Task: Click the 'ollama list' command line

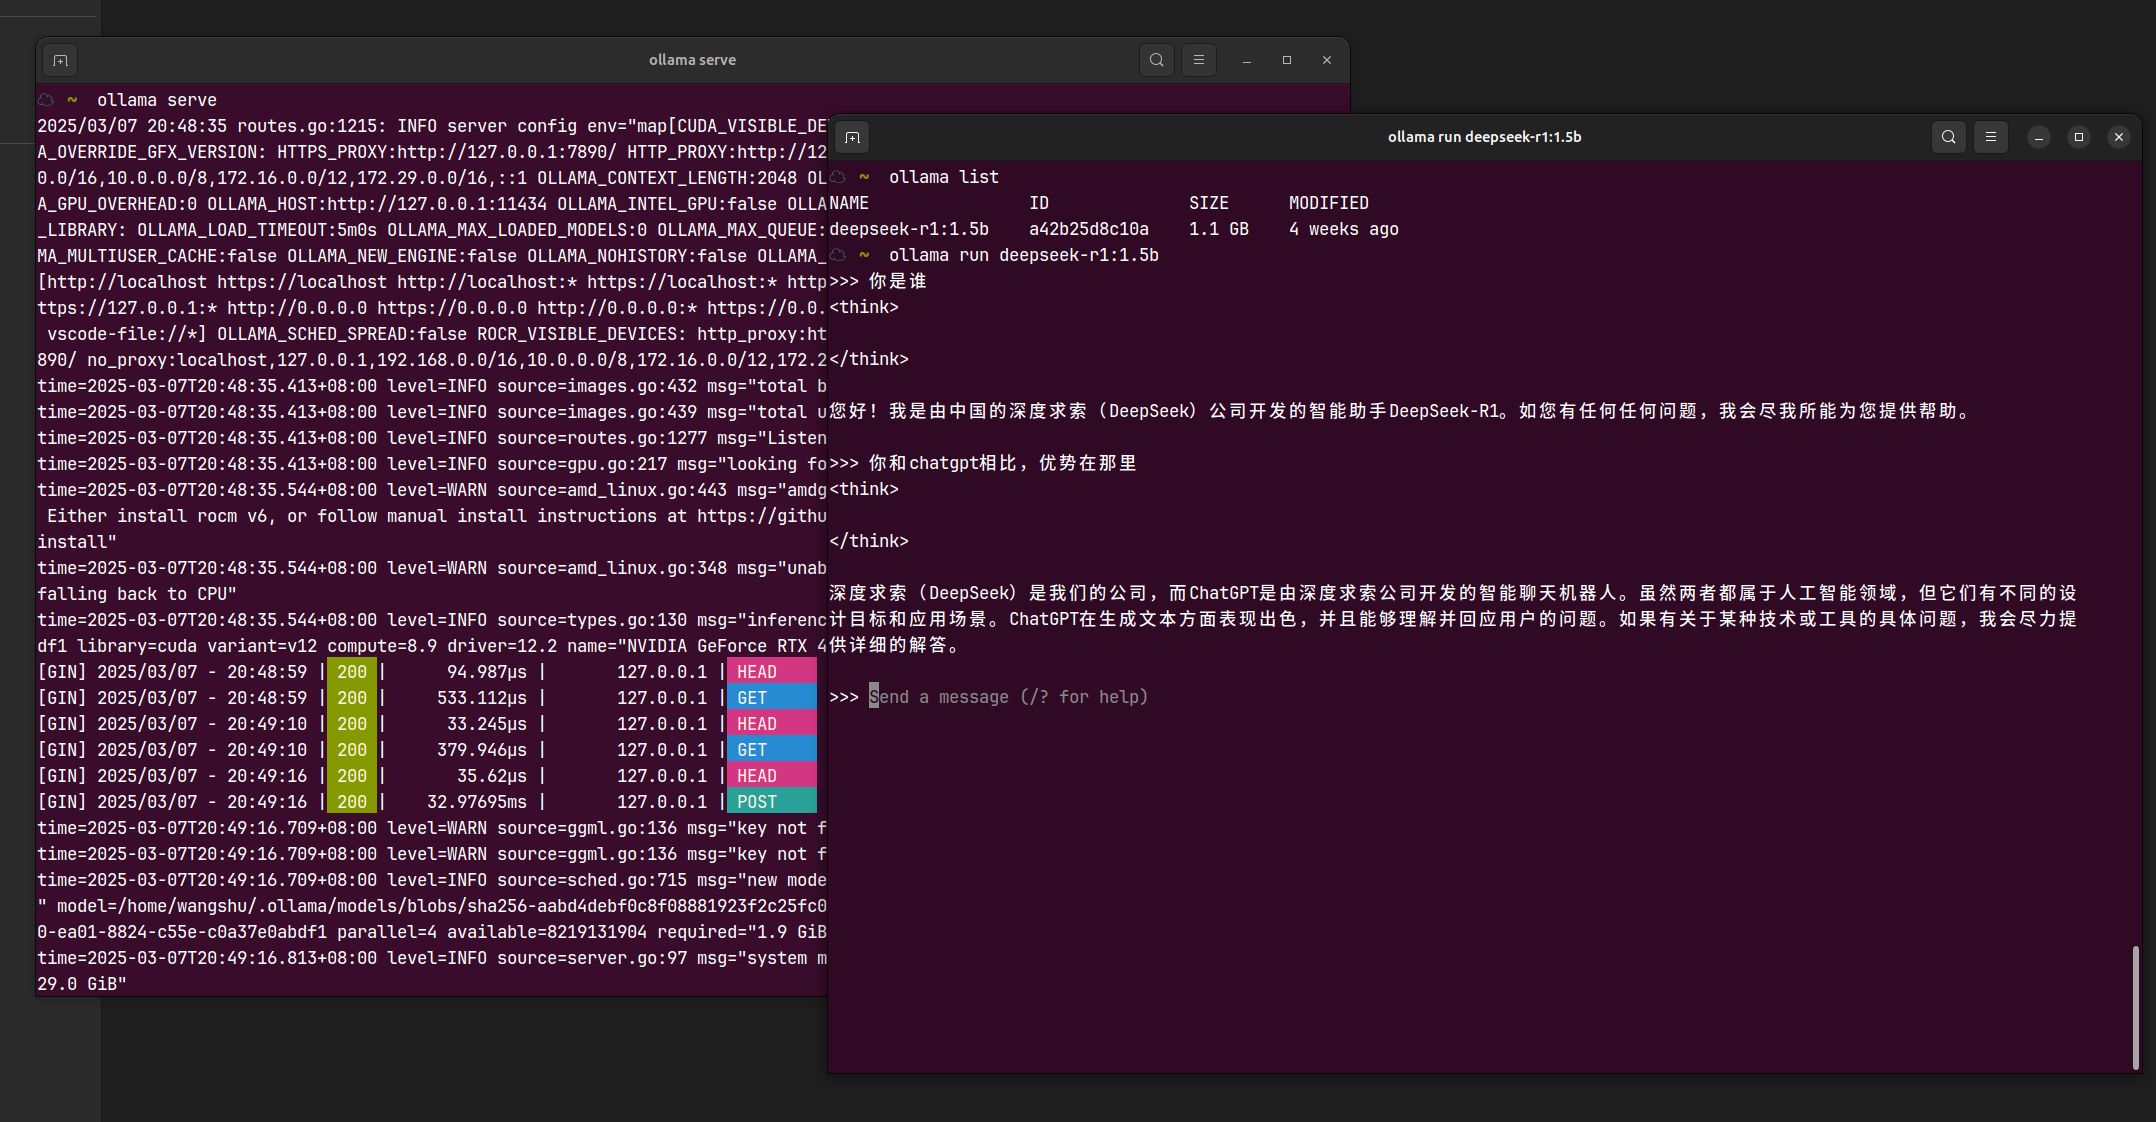Action: click(x=943, y=177)
